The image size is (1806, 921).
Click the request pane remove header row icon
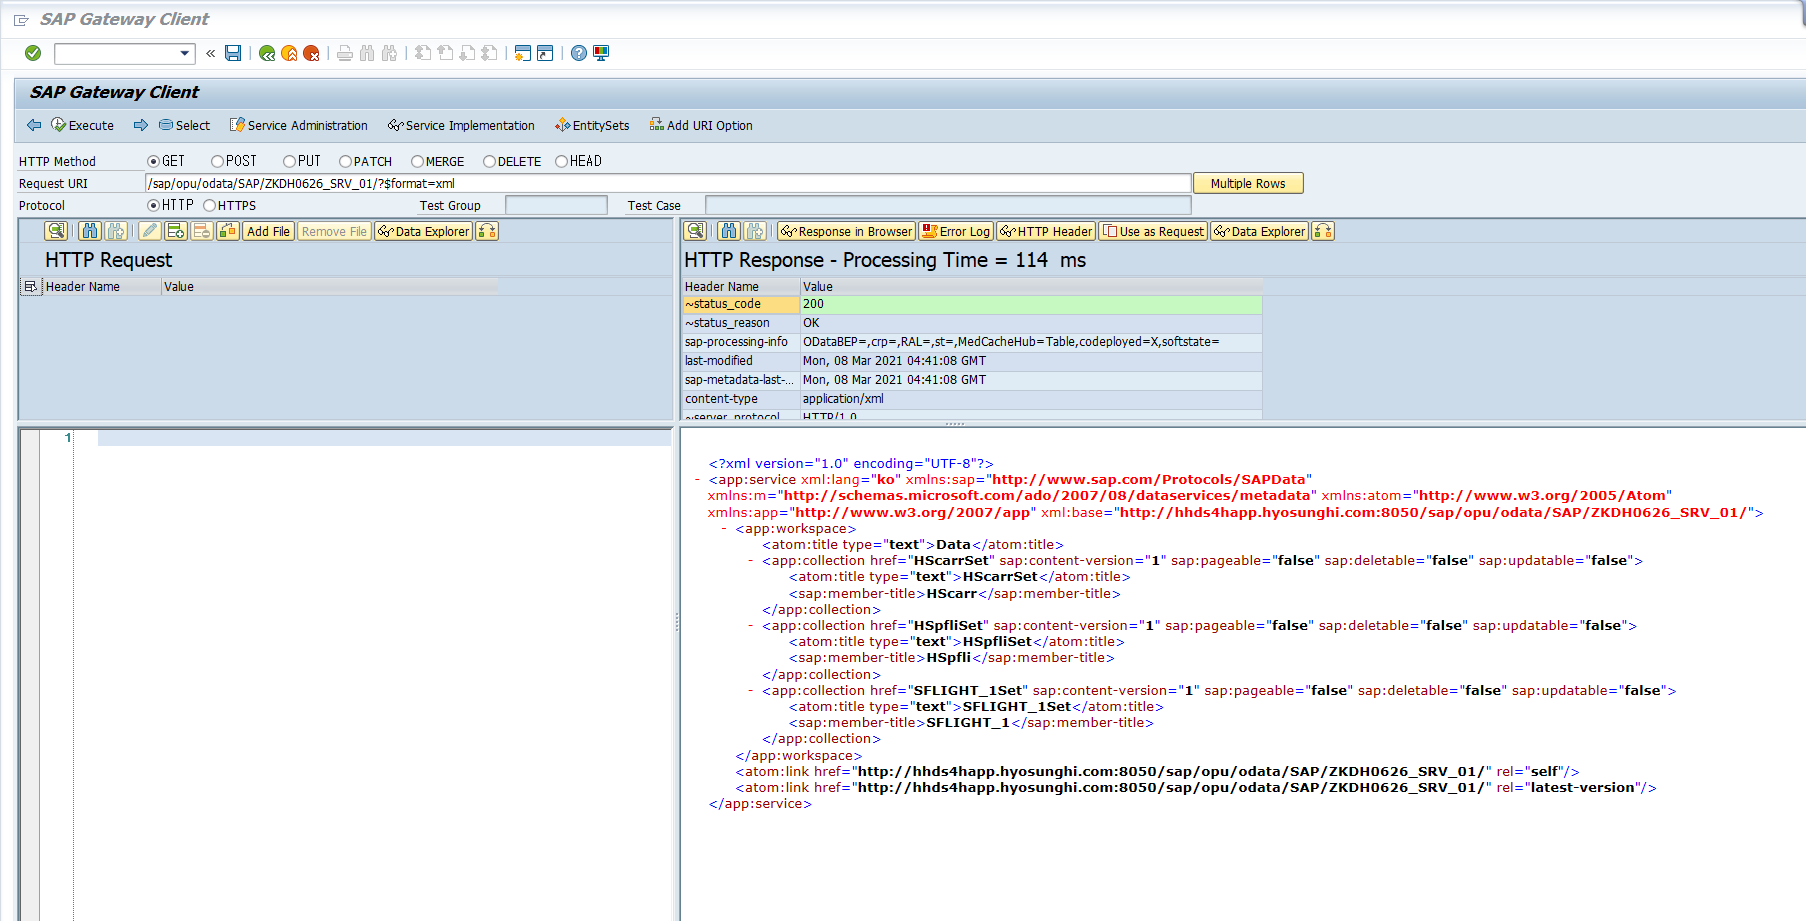(202, 231)
